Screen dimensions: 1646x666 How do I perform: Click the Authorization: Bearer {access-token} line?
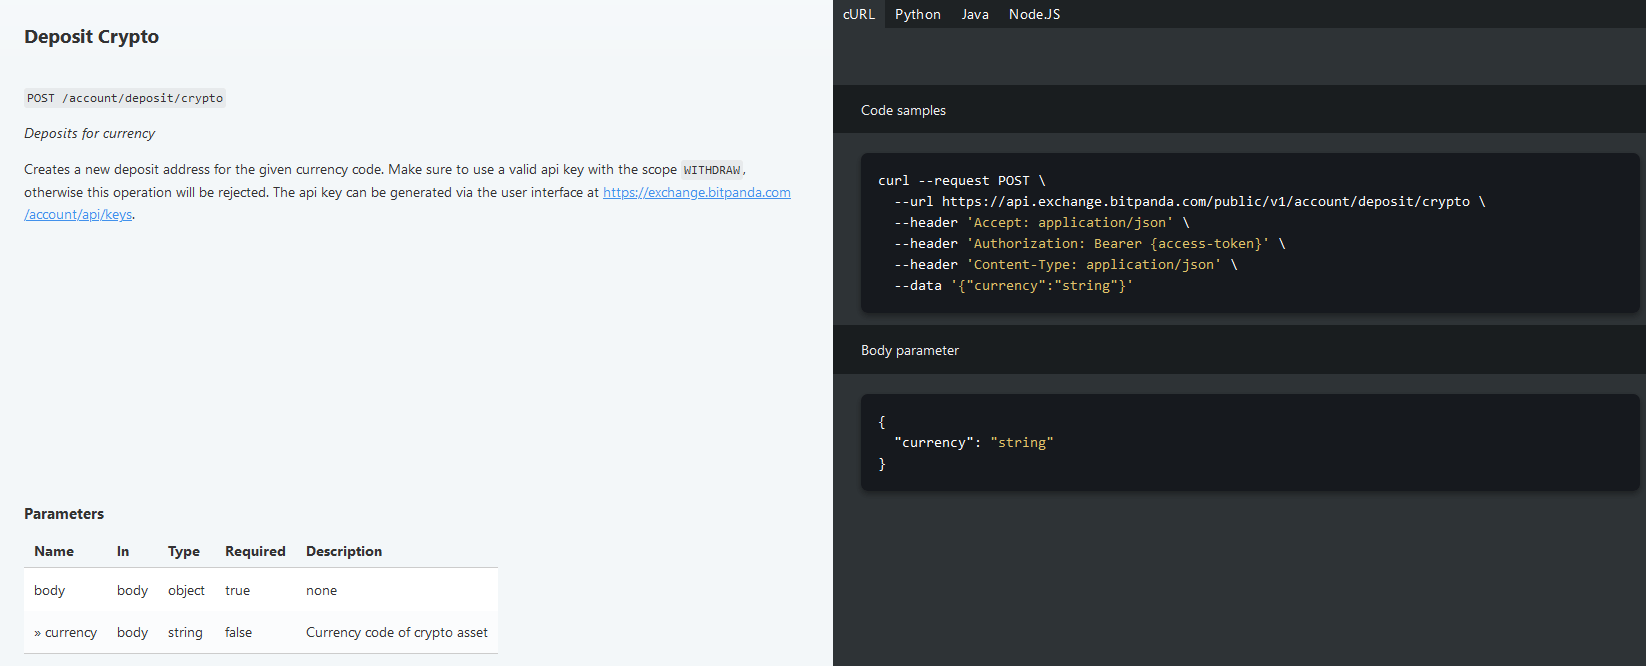(x=1090, y=244)
